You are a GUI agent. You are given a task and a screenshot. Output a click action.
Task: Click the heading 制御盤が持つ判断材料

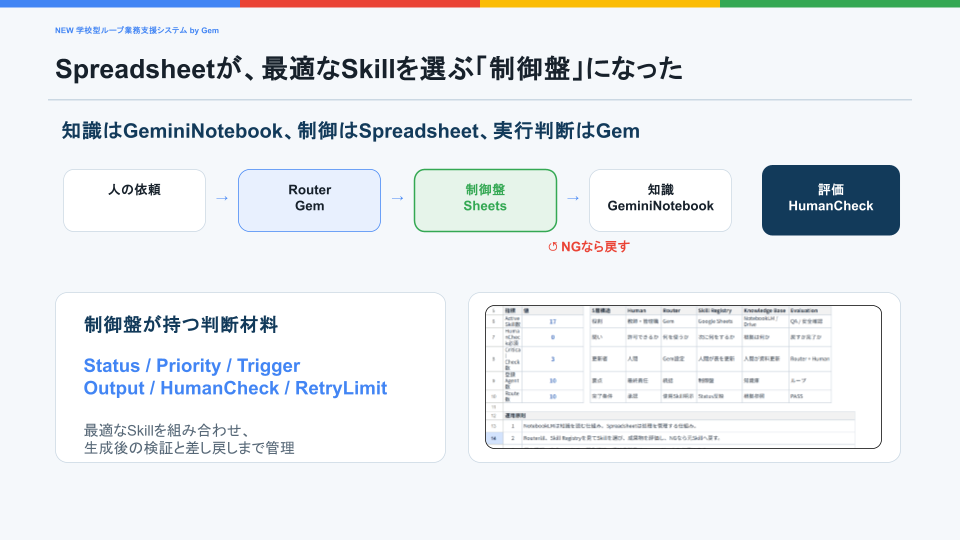pyautogui.click(x=181, y=324)
